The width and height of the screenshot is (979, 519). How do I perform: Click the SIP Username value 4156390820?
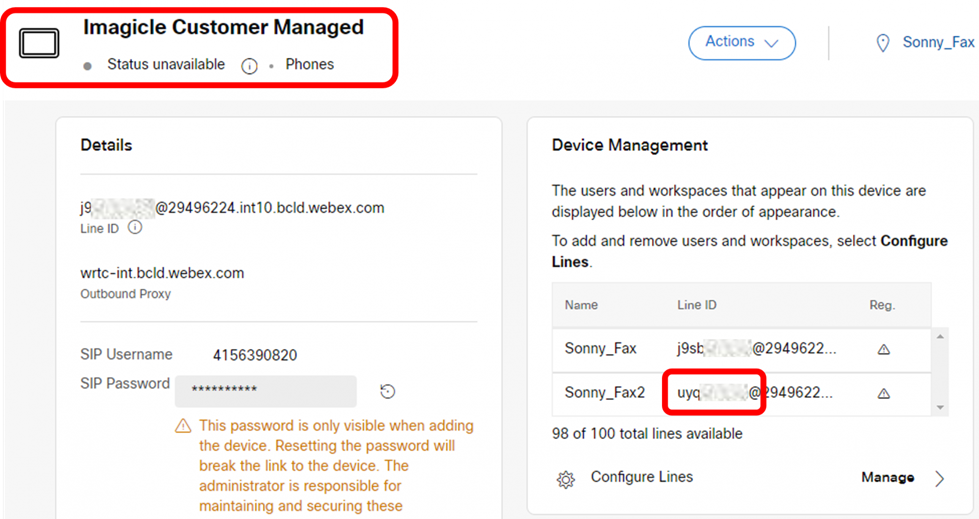[254, 355]
